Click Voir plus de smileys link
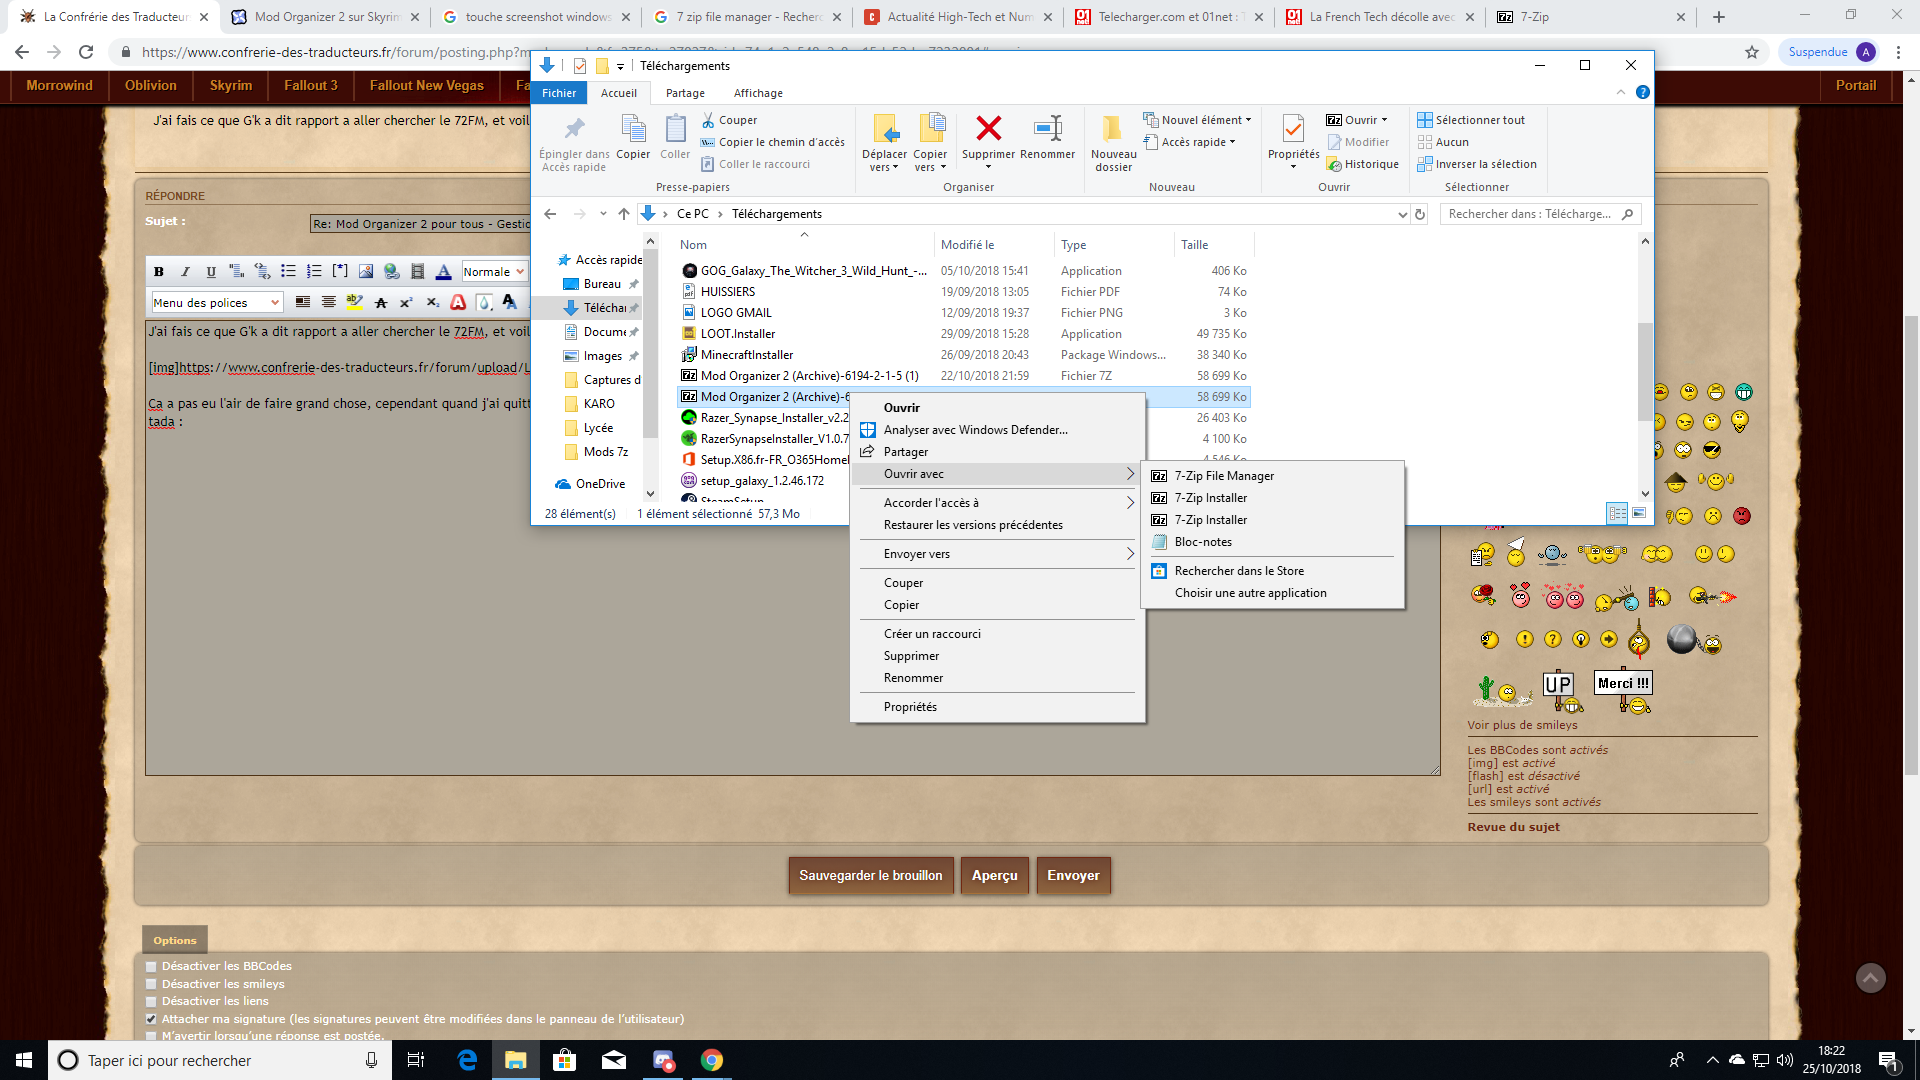1920x1080 pixels. coord(1522,725)
